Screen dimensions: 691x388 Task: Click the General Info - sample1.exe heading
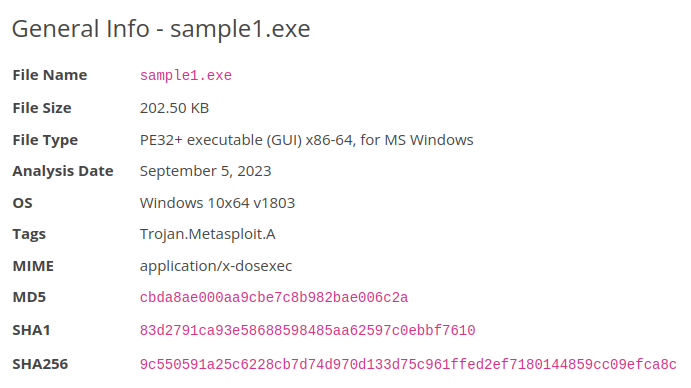pyautogui.click(x=161, y=29)
